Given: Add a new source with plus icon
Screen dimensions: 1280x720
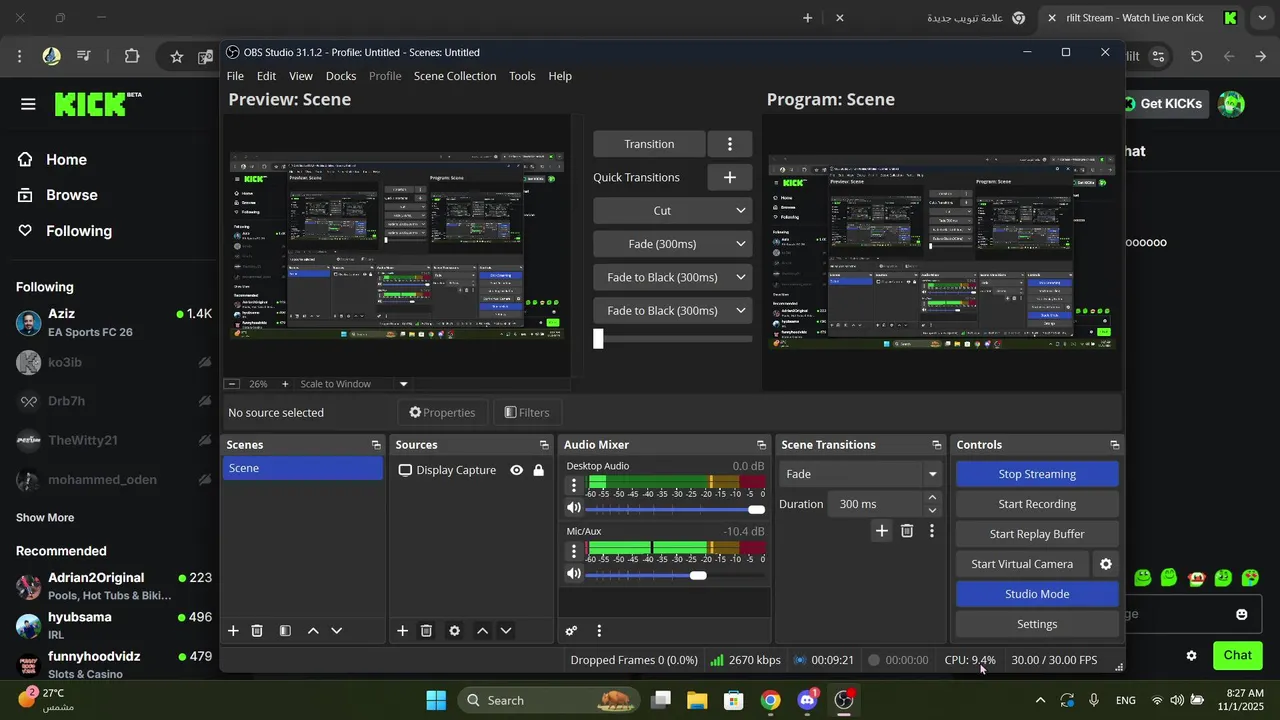Looking at the screenshot, I should point(402,631).
